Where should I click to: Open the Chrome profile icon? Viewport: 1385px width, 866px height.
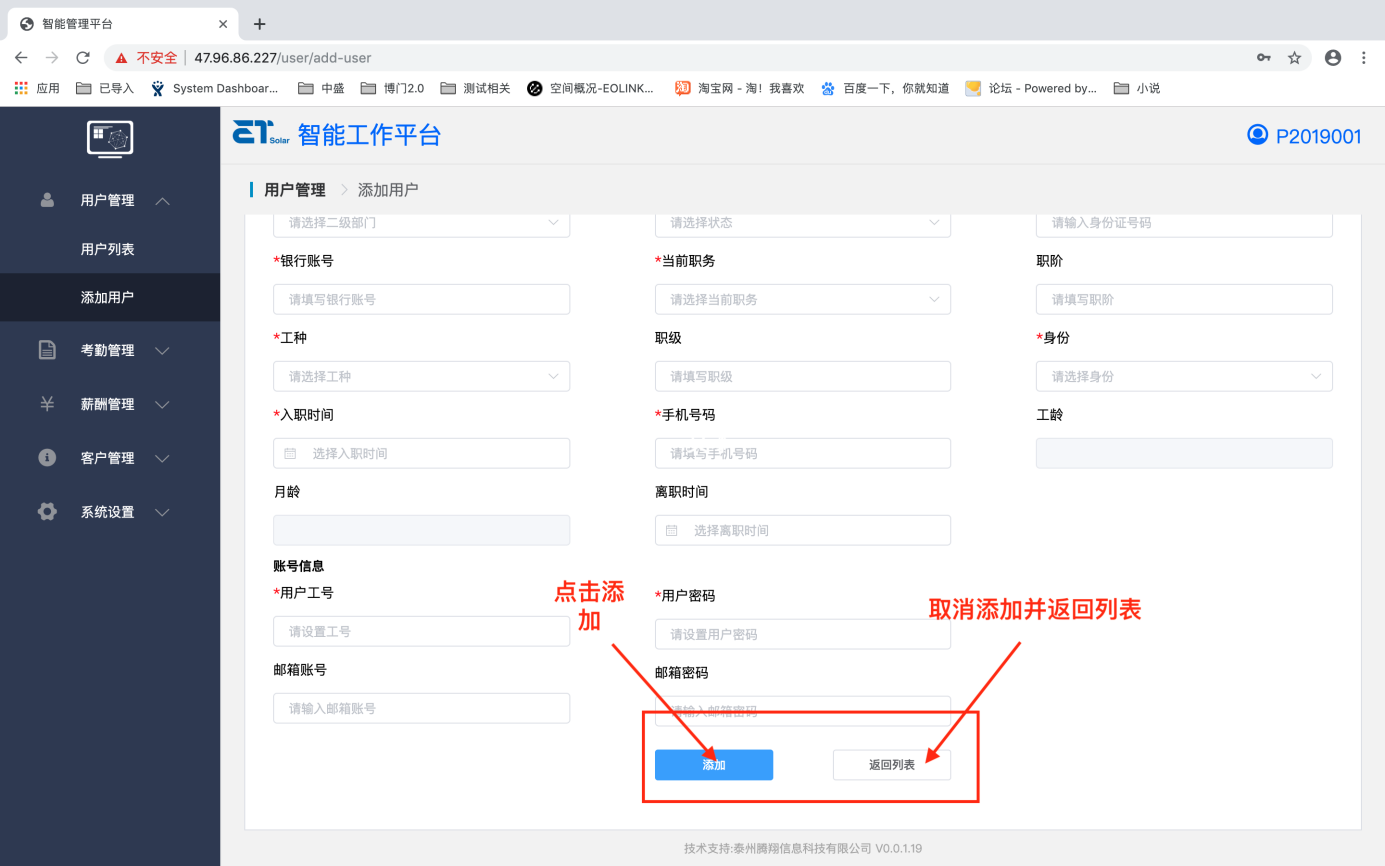1332,58
